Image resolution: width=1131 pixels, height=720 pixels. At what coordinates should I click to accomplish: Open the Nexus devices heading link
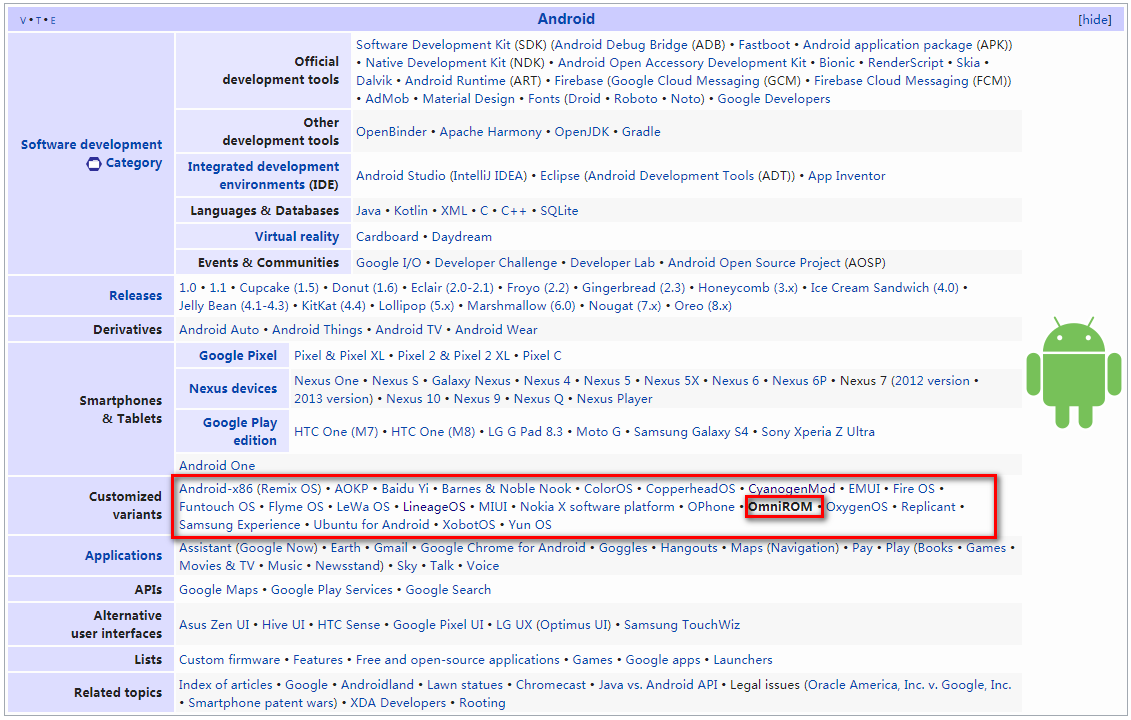233,388
